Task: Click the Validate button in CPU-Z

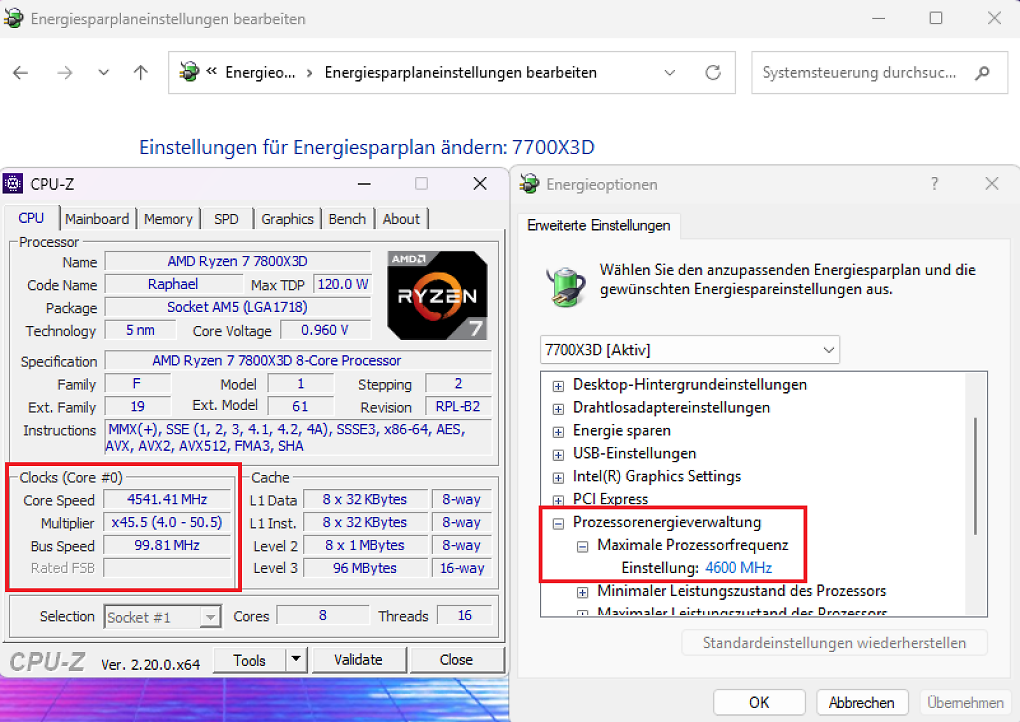Action: pyautogui.click(x=358, y=660)
